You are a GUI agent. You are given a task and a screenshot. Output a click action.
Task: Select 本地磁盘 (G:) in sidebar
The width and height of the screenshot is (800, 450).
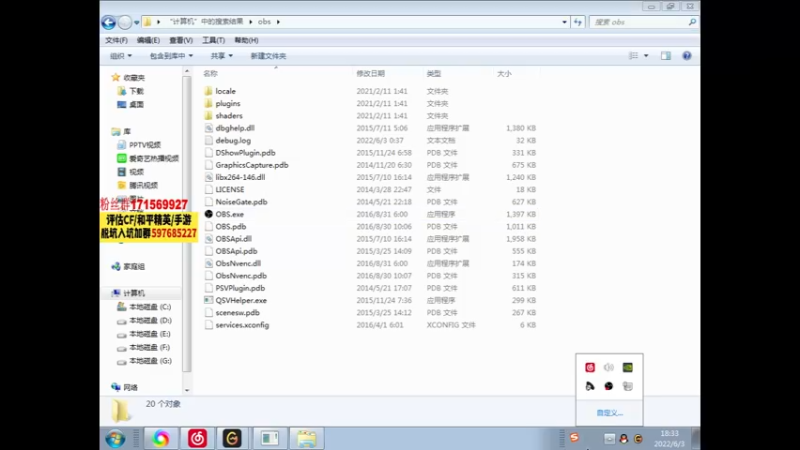tap(150, 361)
